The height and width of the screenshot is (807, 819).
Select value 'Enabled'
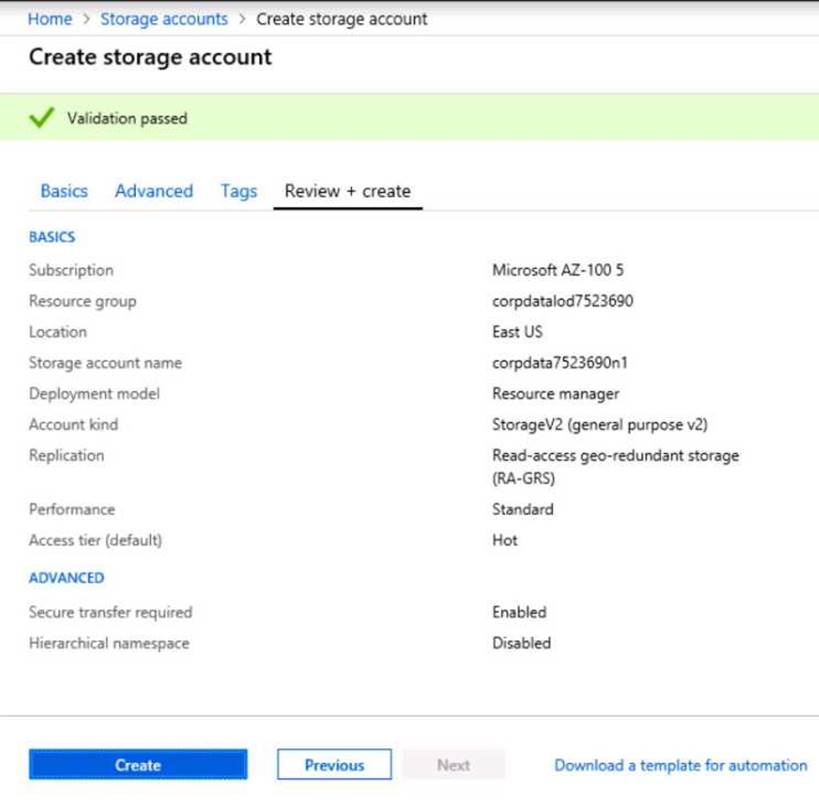click(519, 612)
